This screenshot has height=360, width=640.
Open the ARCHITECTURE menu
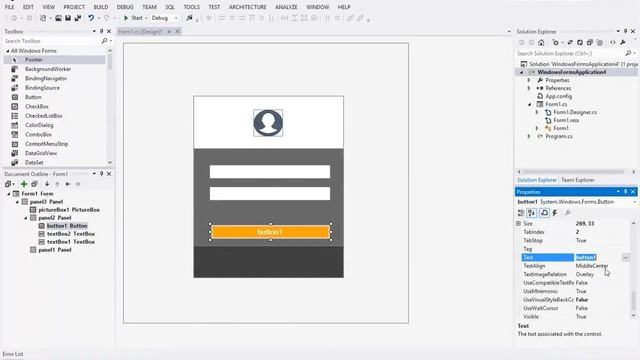click(x=247, y=7)
